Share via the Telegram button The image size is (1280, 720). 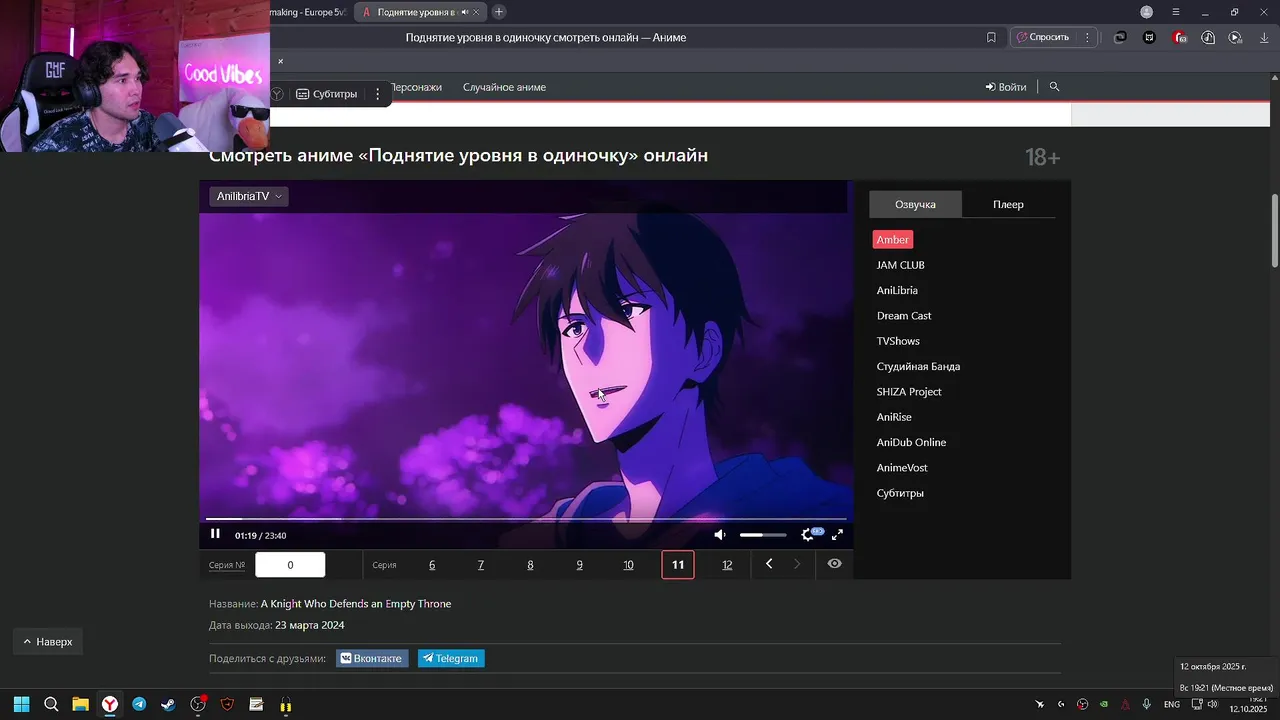click(451, 658)
